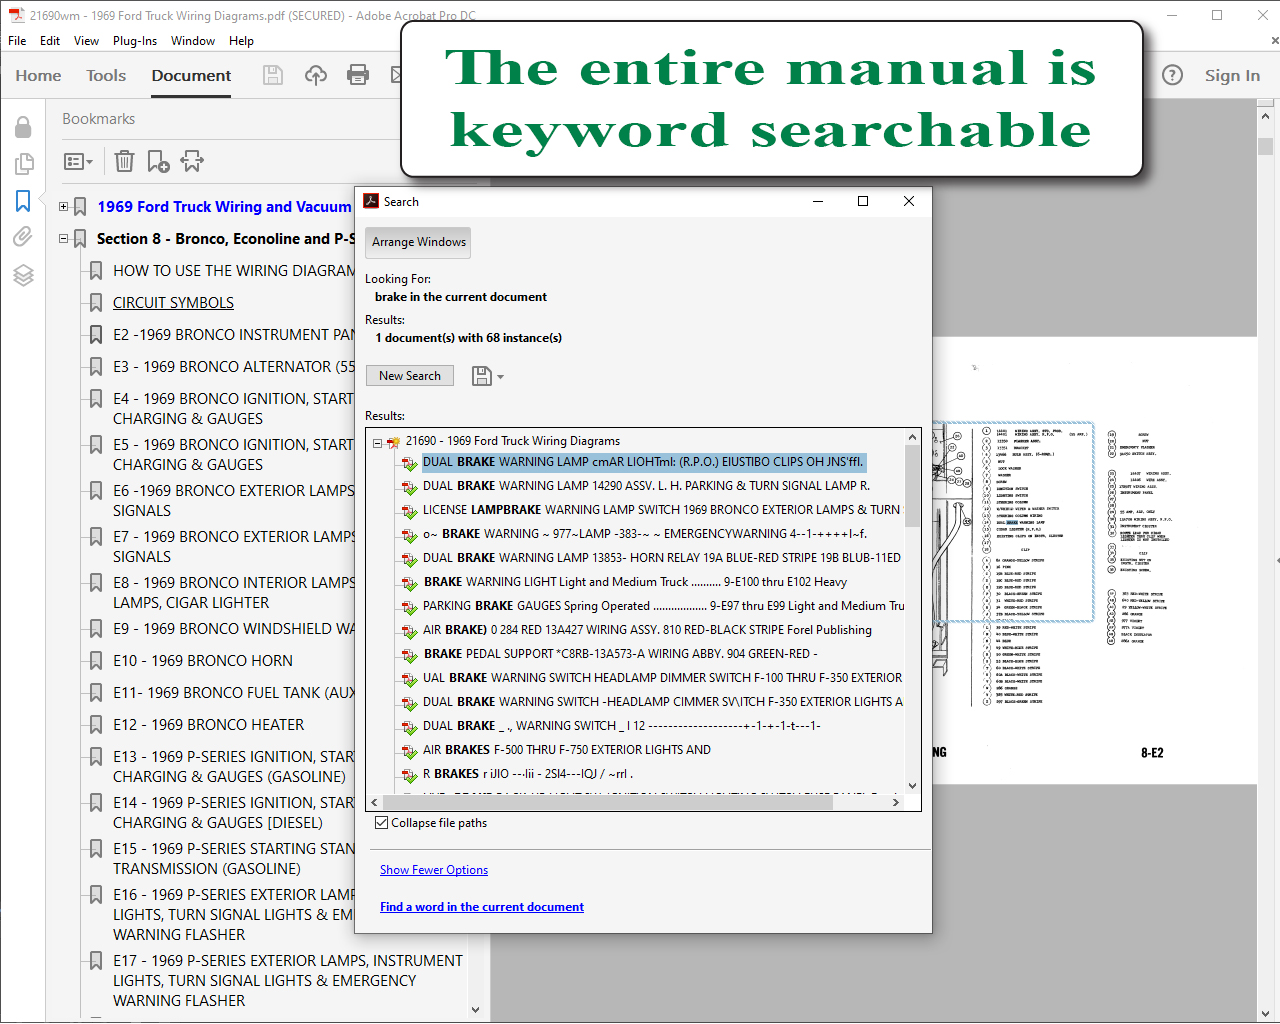
Task: Toggle the Collapse file paths checkbox
Action: 382,823
